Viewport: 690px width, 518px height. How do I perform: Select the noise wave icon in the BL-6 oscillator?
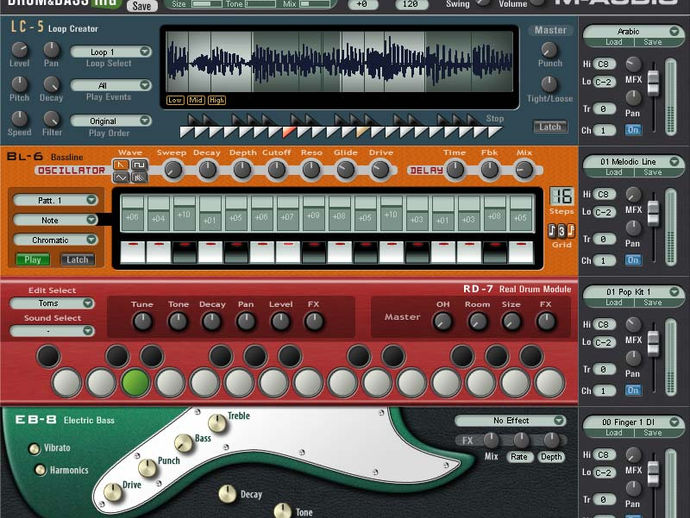[x=139, y=177]
